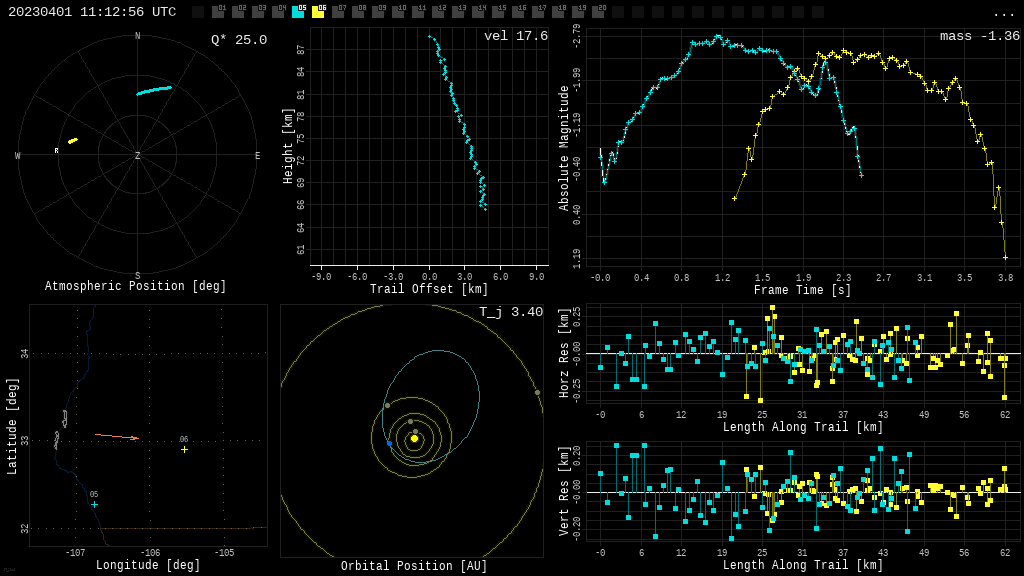1024x576 pixels.
Task: Click the zenith Z marker on sky plot
Action: (x=138, y=156)
